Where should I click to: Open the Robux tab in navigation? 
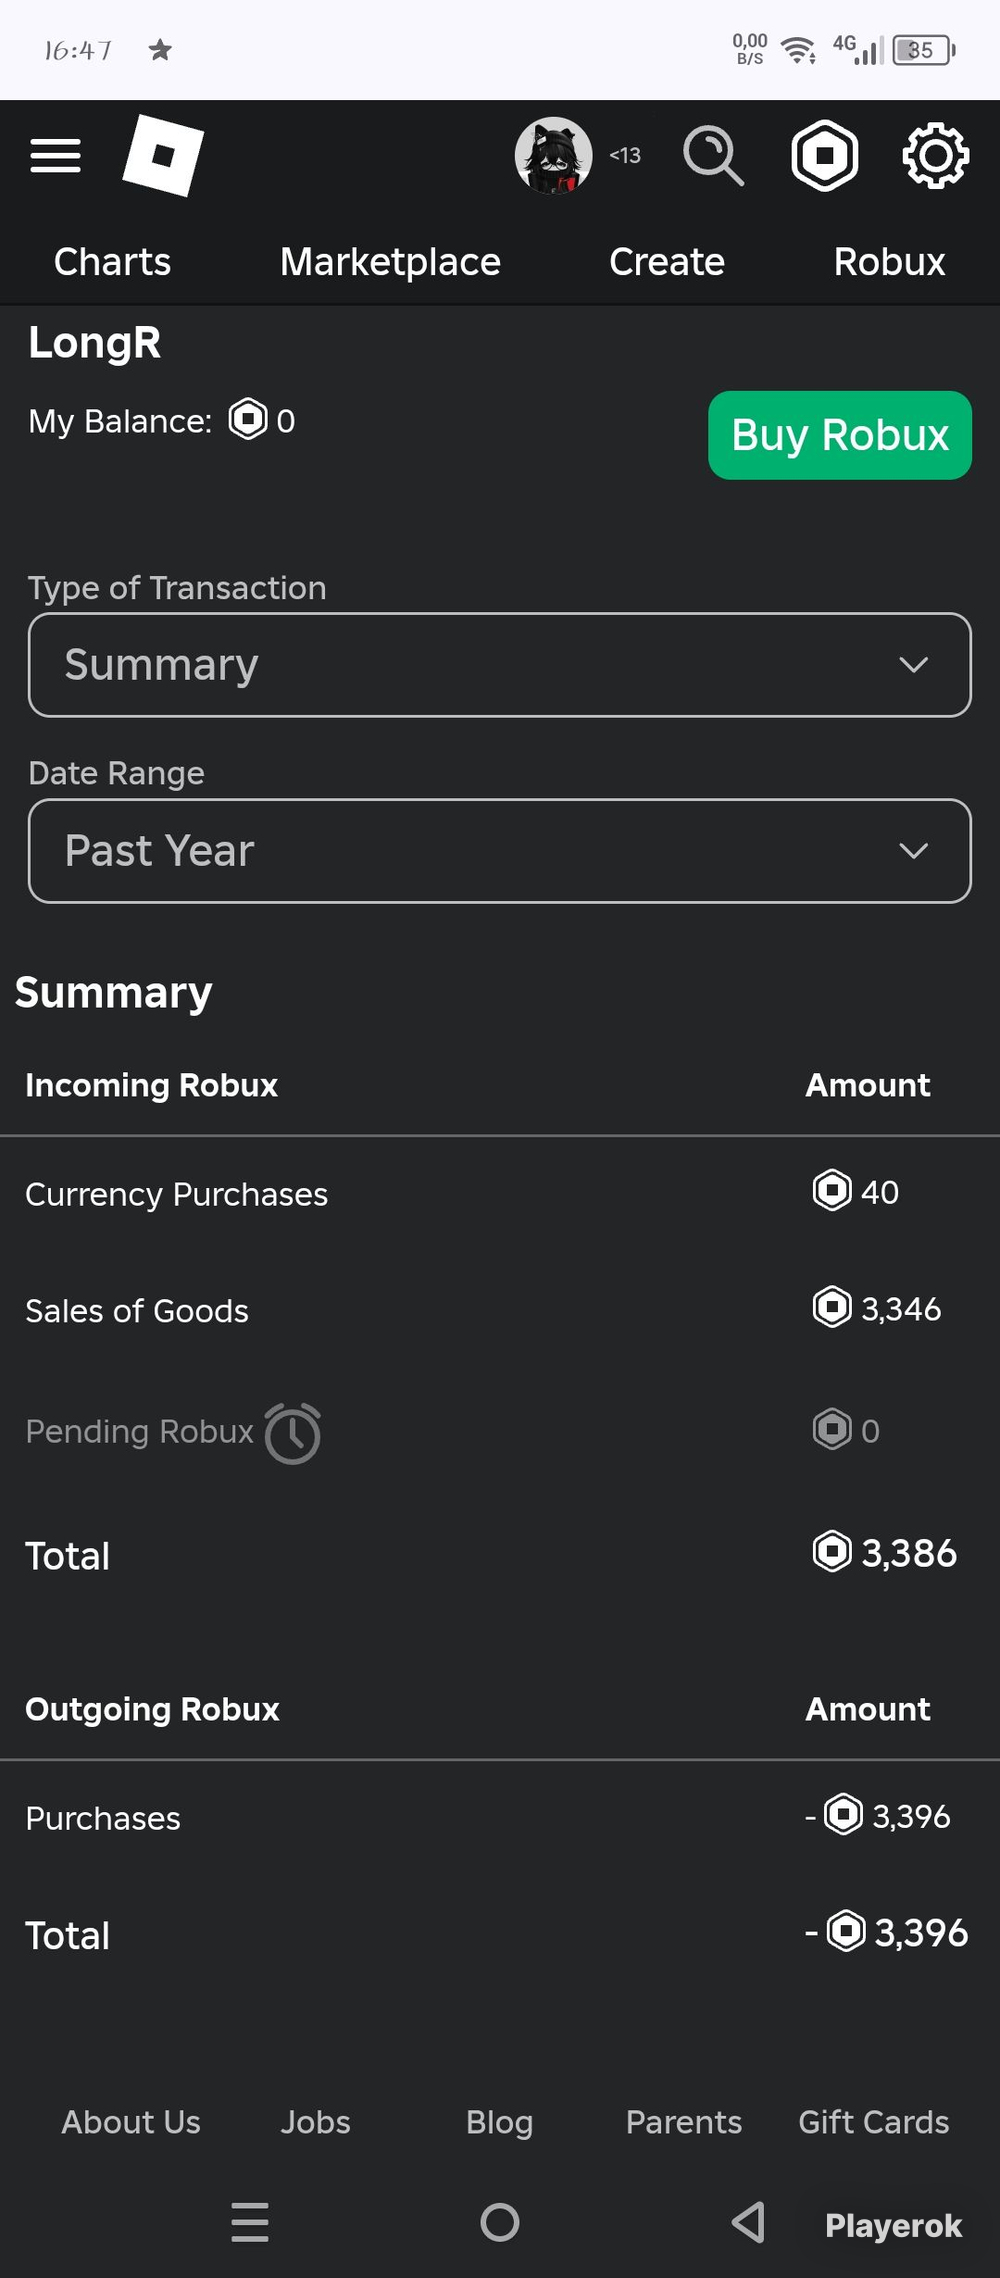pos(890,262)
